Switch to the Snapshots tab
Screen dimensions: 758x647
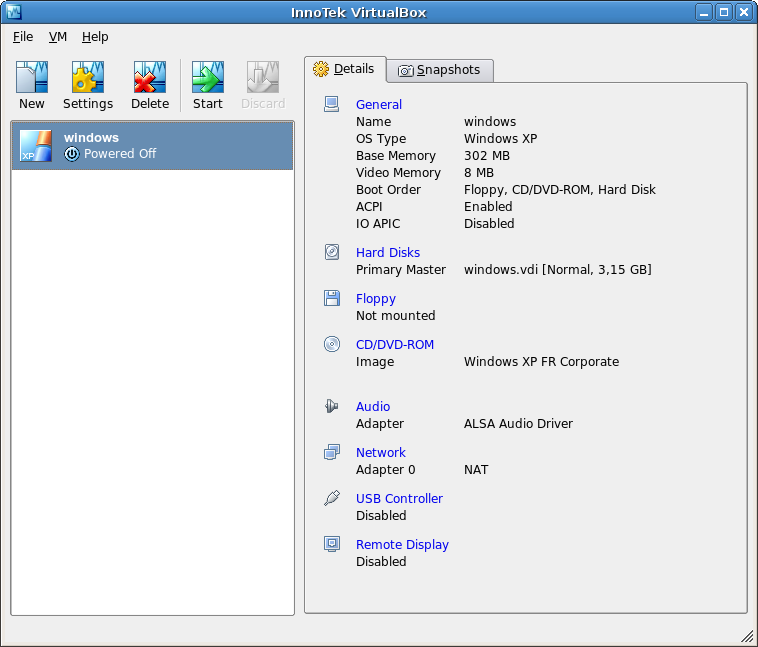(x=439, y=71)
